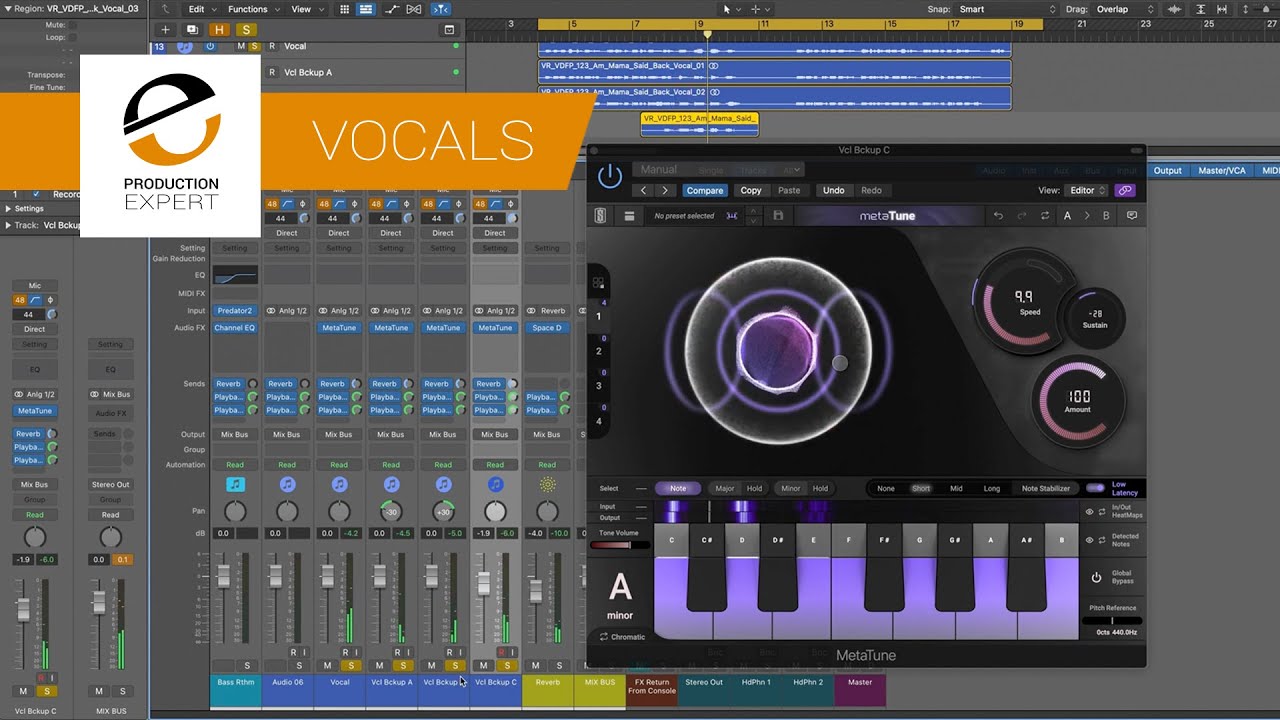Select slot 4 in MetaTune sidebar
Screen dimensions: 1280x720
[x=599, y=421]
